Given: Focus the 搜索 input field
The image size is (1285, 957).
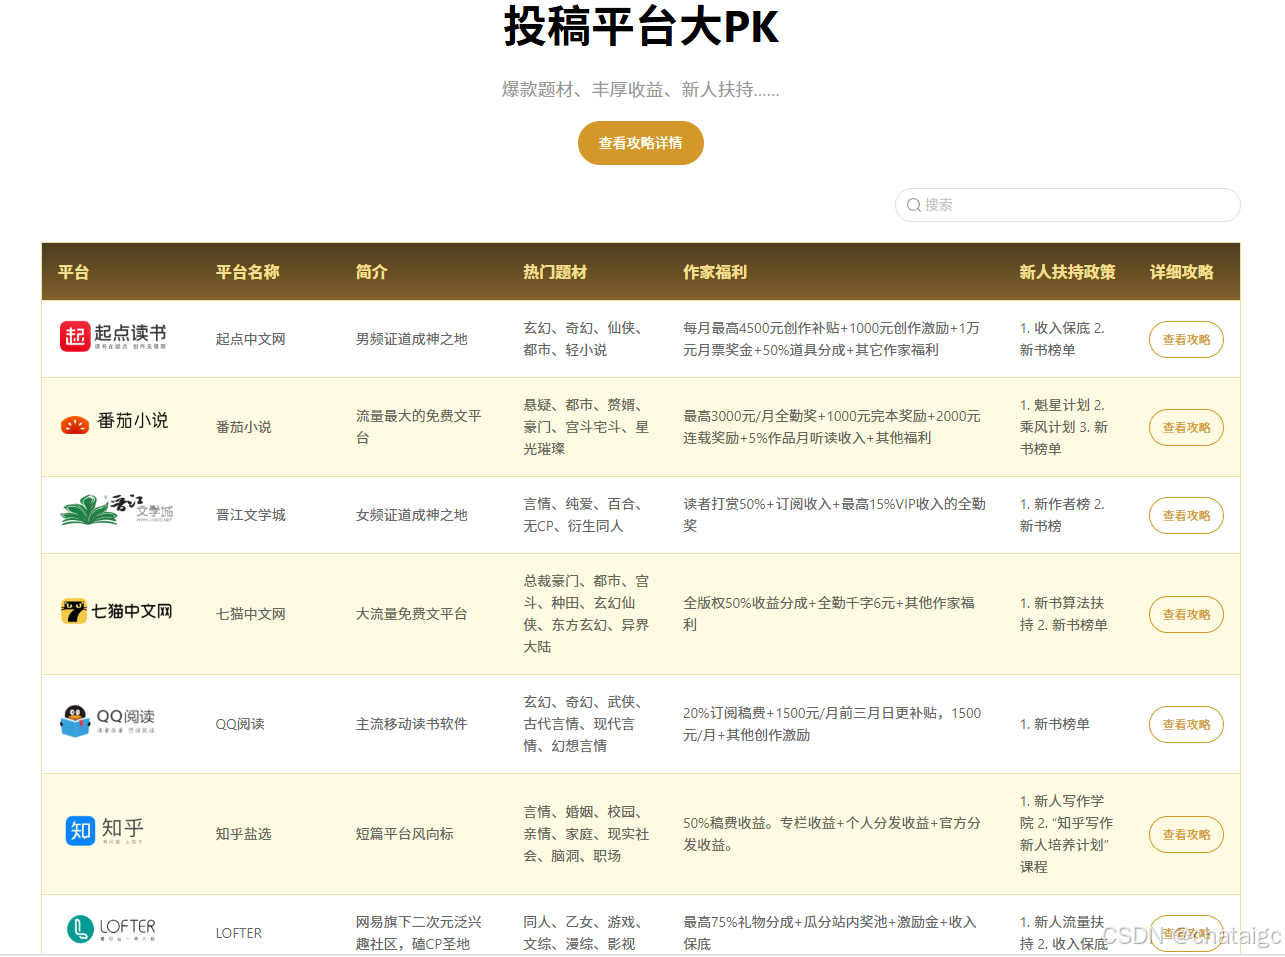Looking at the screenshot, I should tap(1067, 205).
